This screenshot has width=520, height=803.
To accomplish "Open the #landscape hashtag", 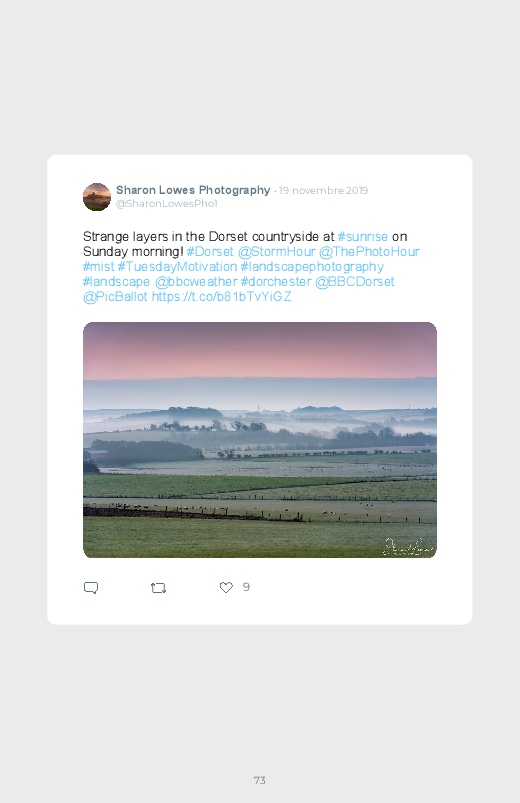I will click(116, 282).
